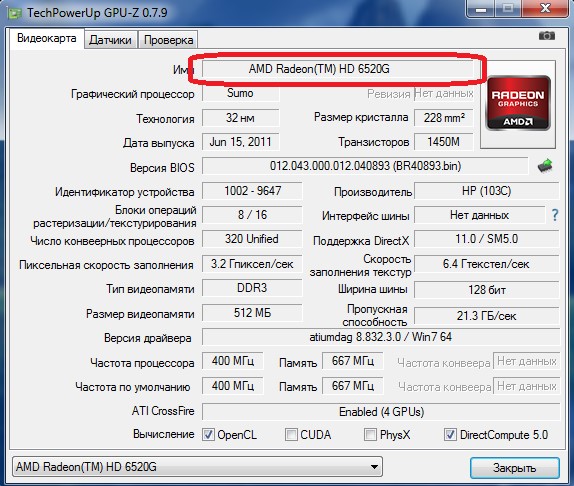Toggle the CUDA checkbox
The height and width of the screenshot is (486, 574).
291,435
